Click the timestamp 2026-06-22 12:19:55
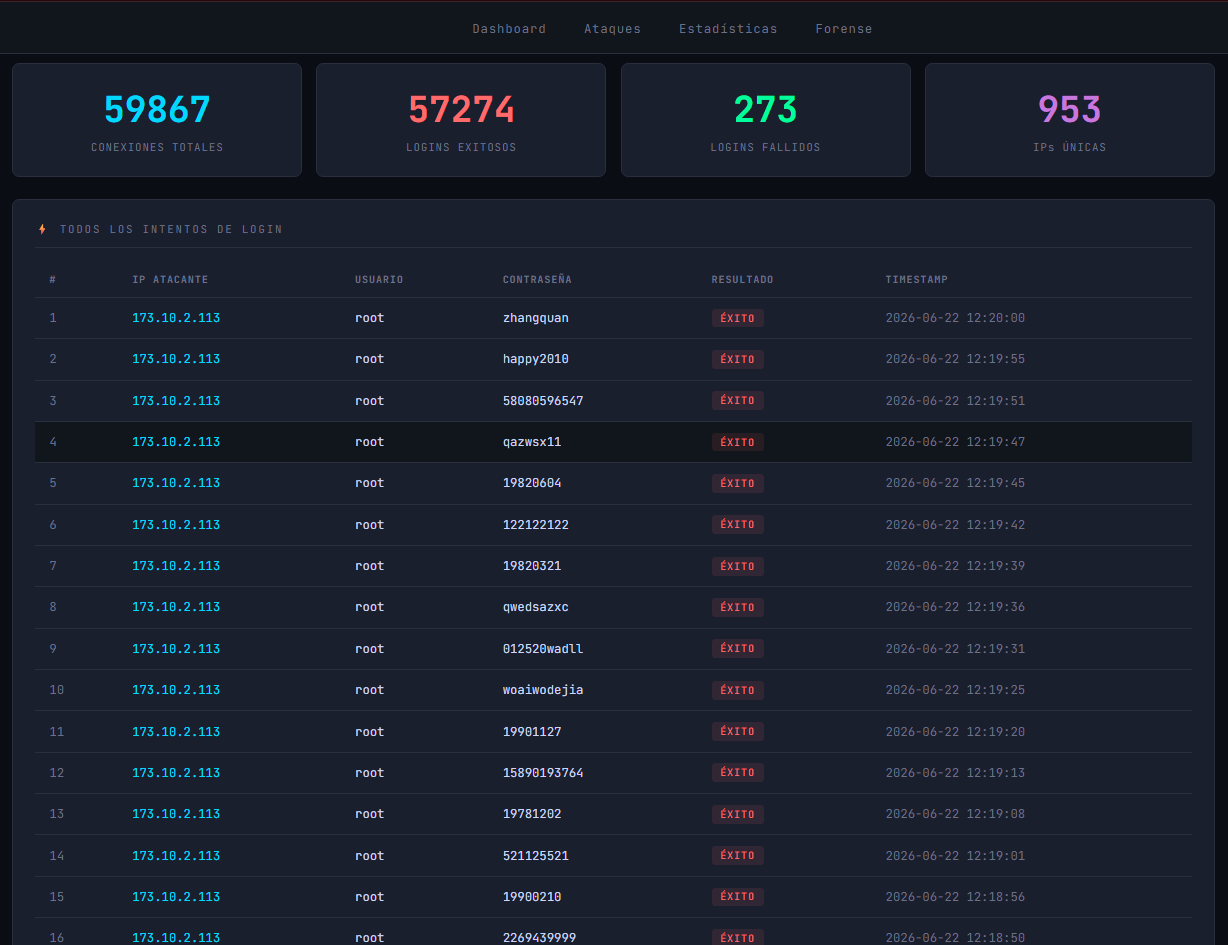This screenshot has width=1228, height=945. [x=955, y=359]
